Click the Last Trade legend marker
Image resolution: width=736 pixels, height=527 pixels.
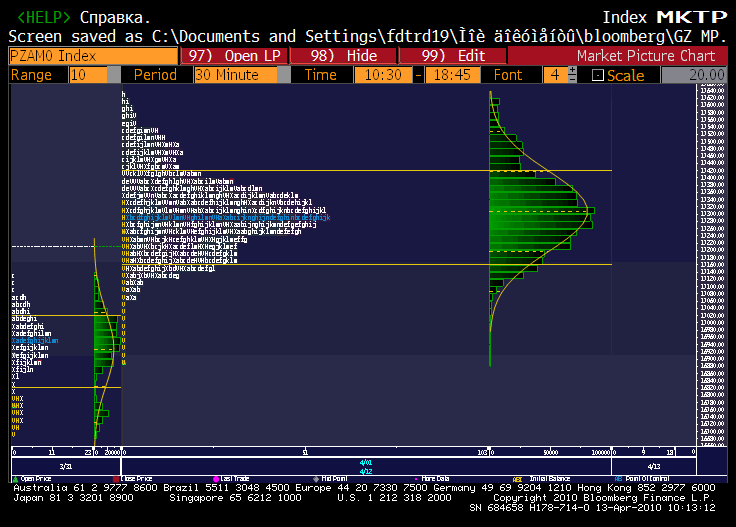tap(215, 478)
